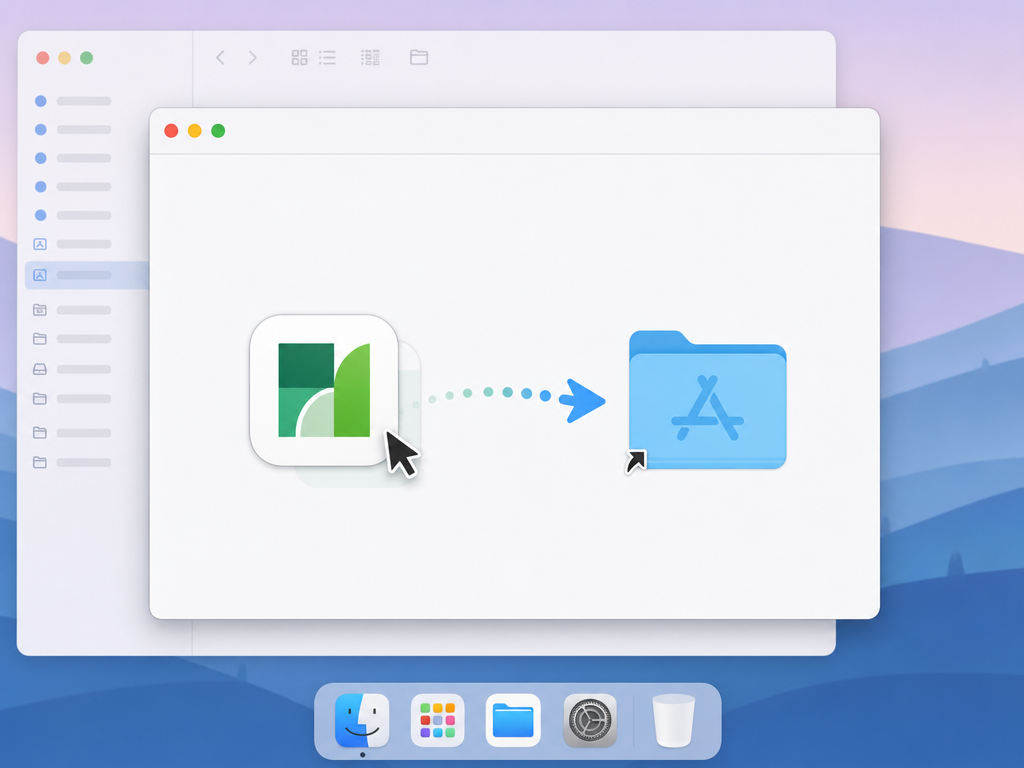Open the Trash in the Dock
Image resolution: width=1024 pixels, height=768 pixels.
click(673, 720)
